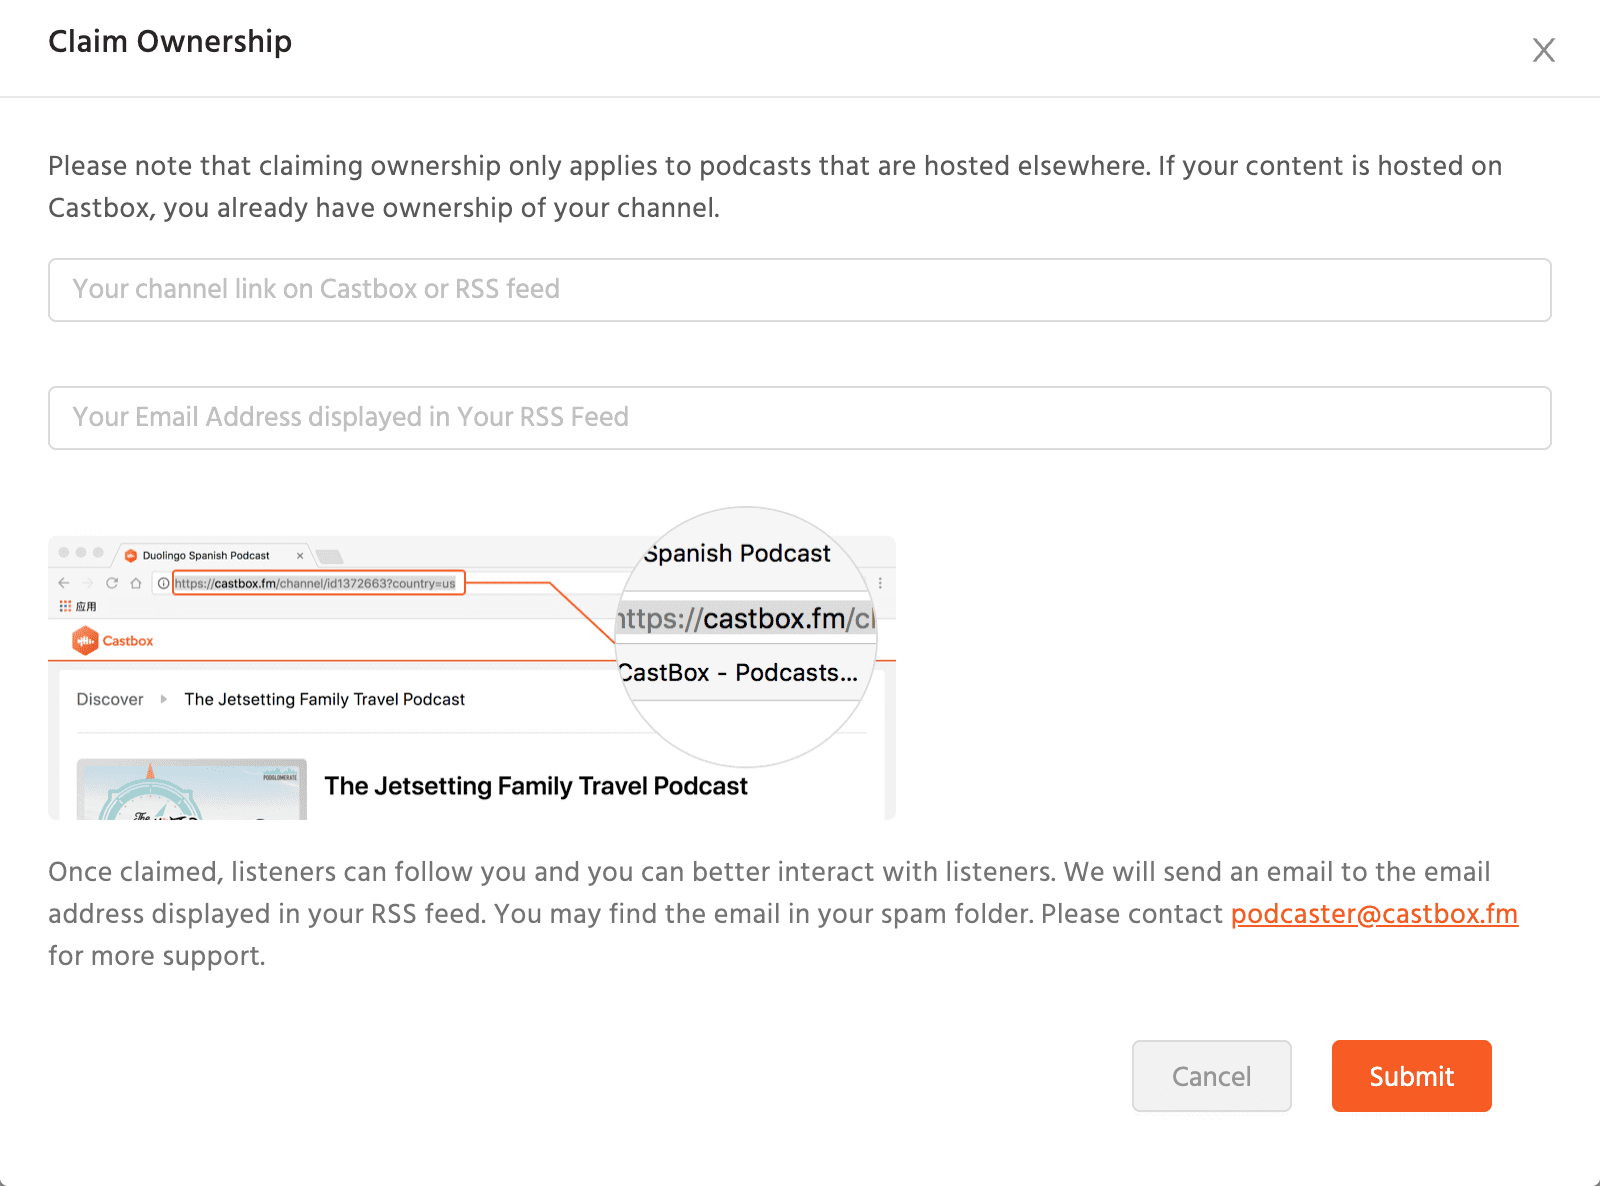
Task: Click the site info icon beside the URL
Action: [163, 583]
